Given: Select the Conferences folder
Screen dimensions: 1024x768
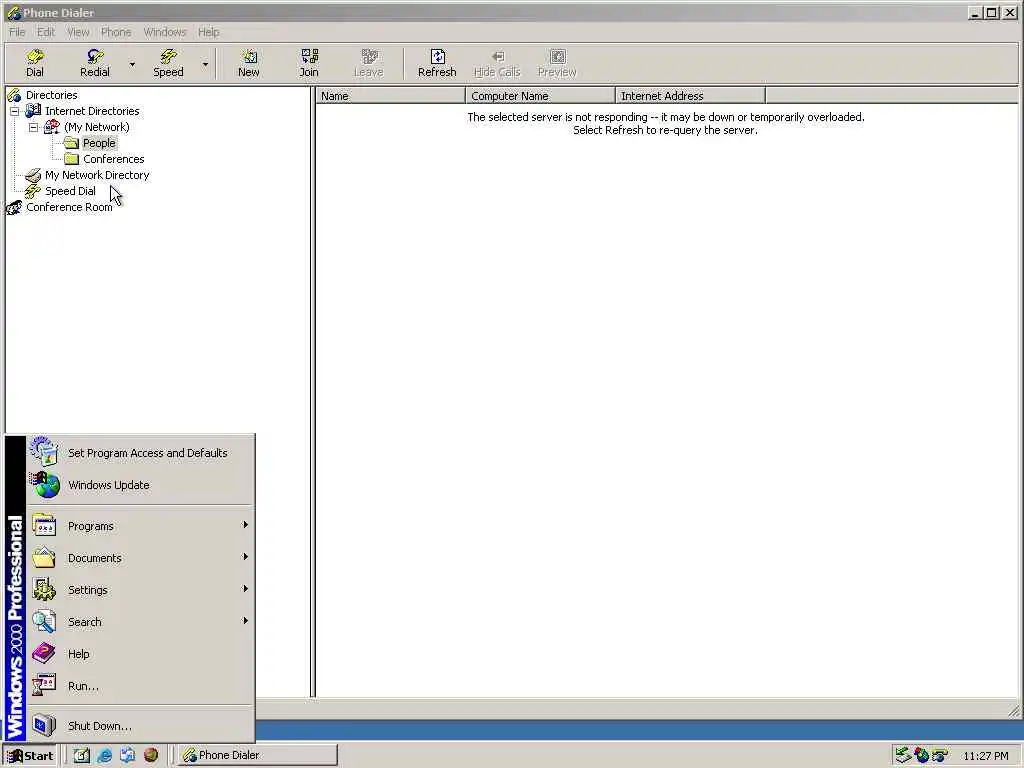Looking at the screenshot, I should coord(114,159).
